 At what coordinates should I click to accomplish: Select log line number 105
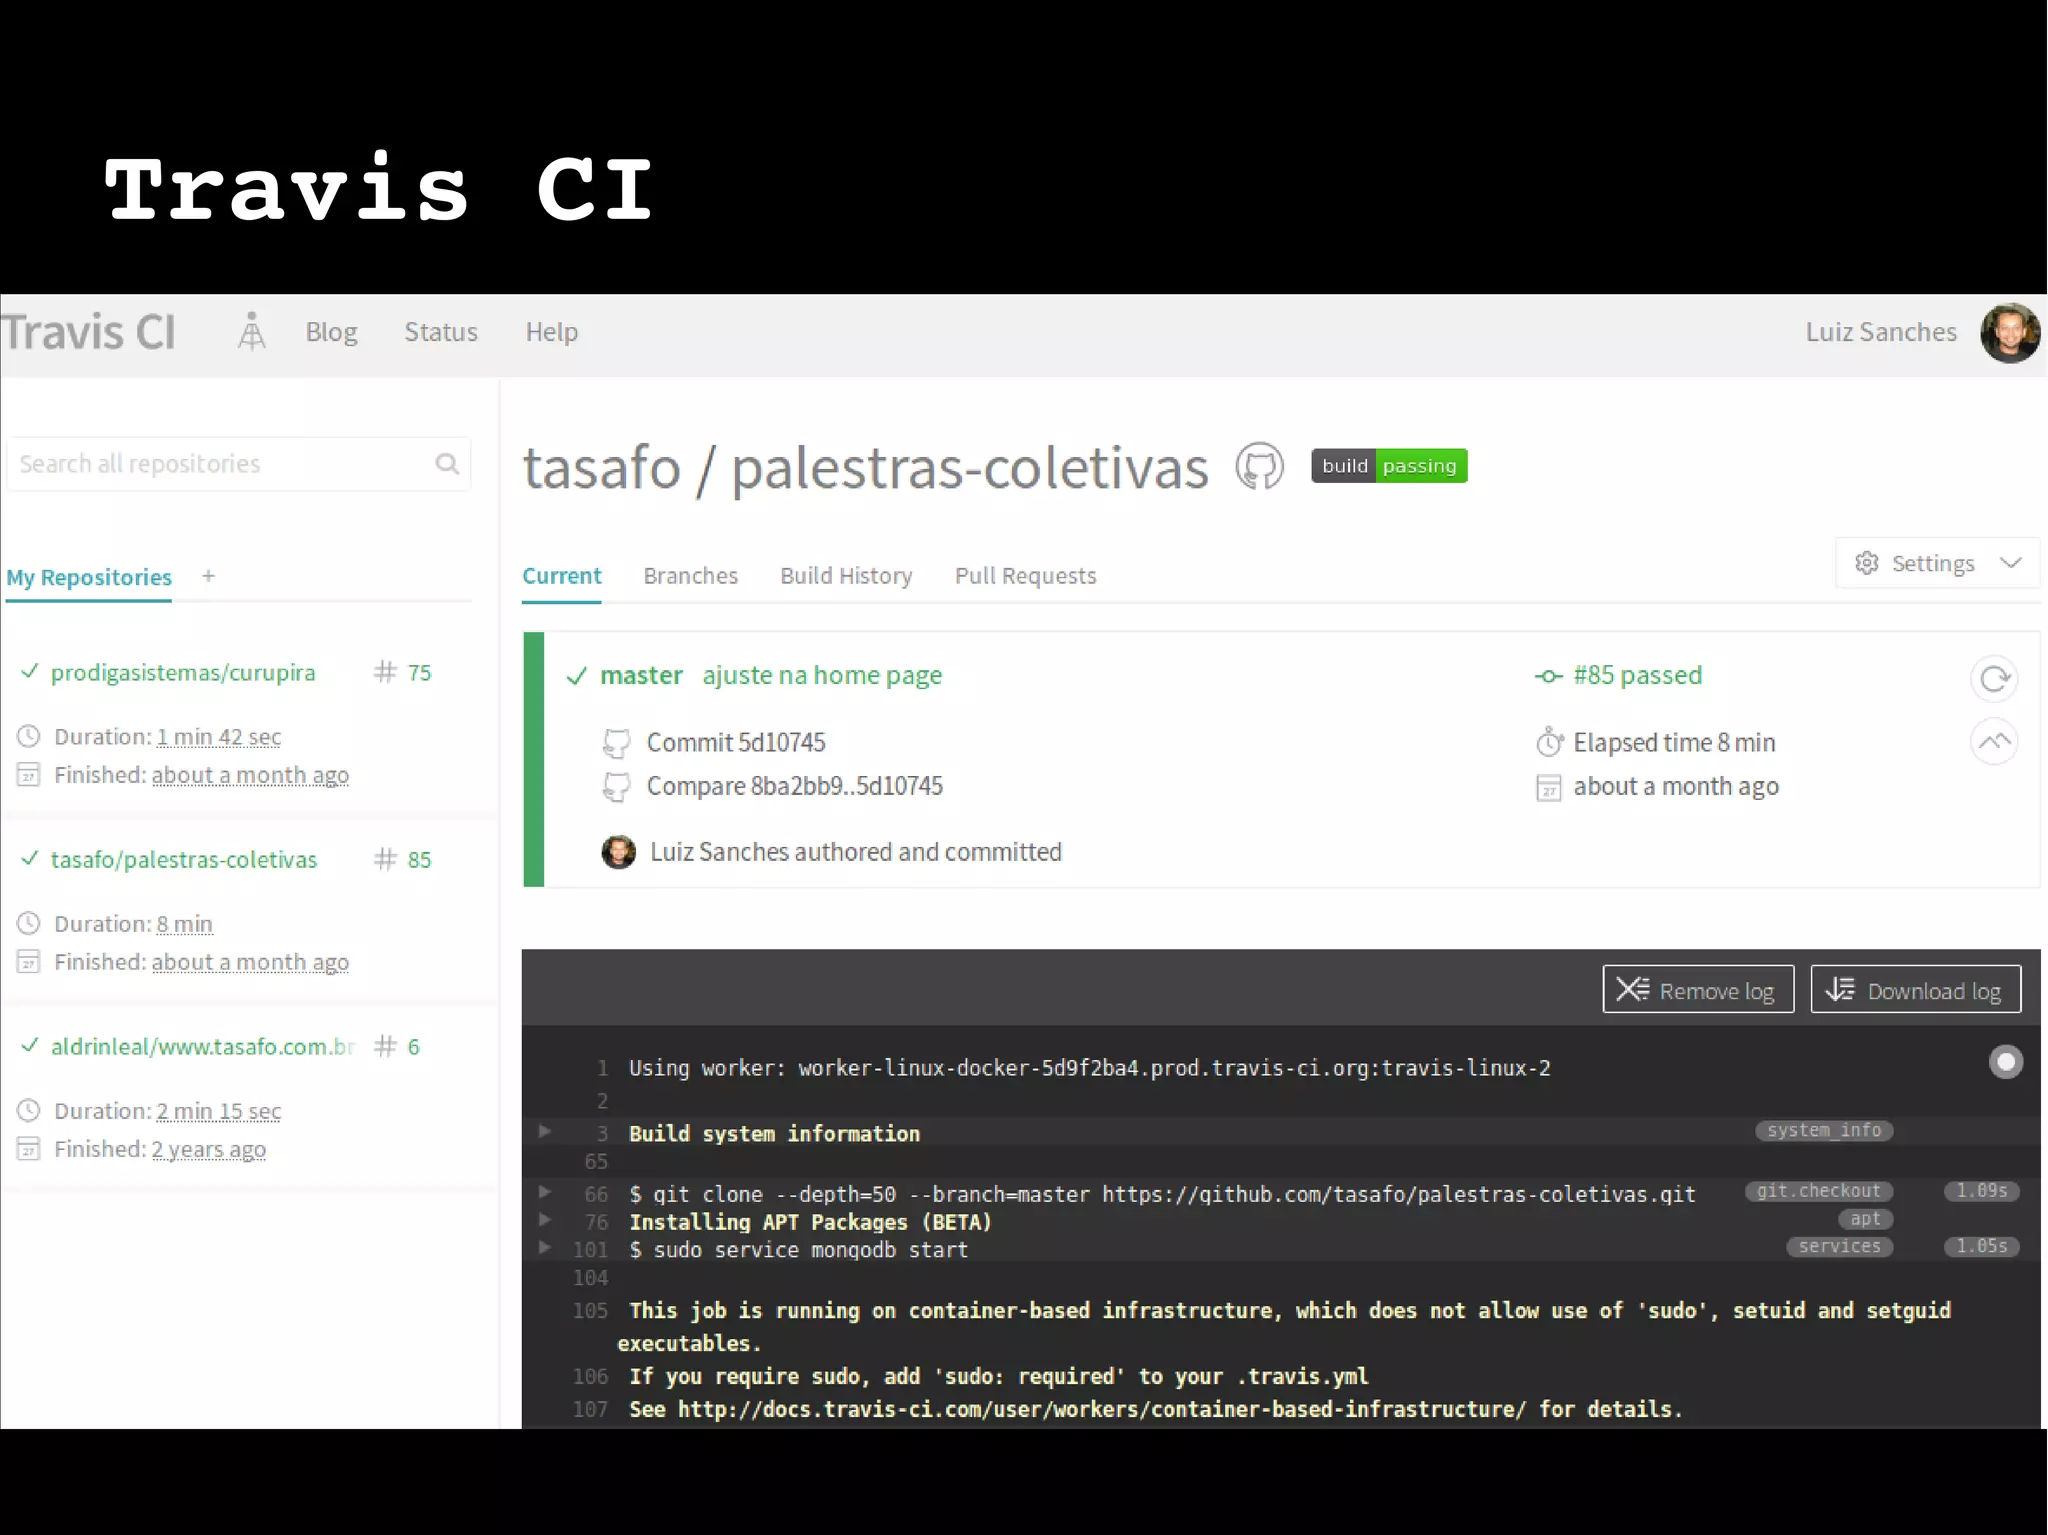tap(590, 1310)
